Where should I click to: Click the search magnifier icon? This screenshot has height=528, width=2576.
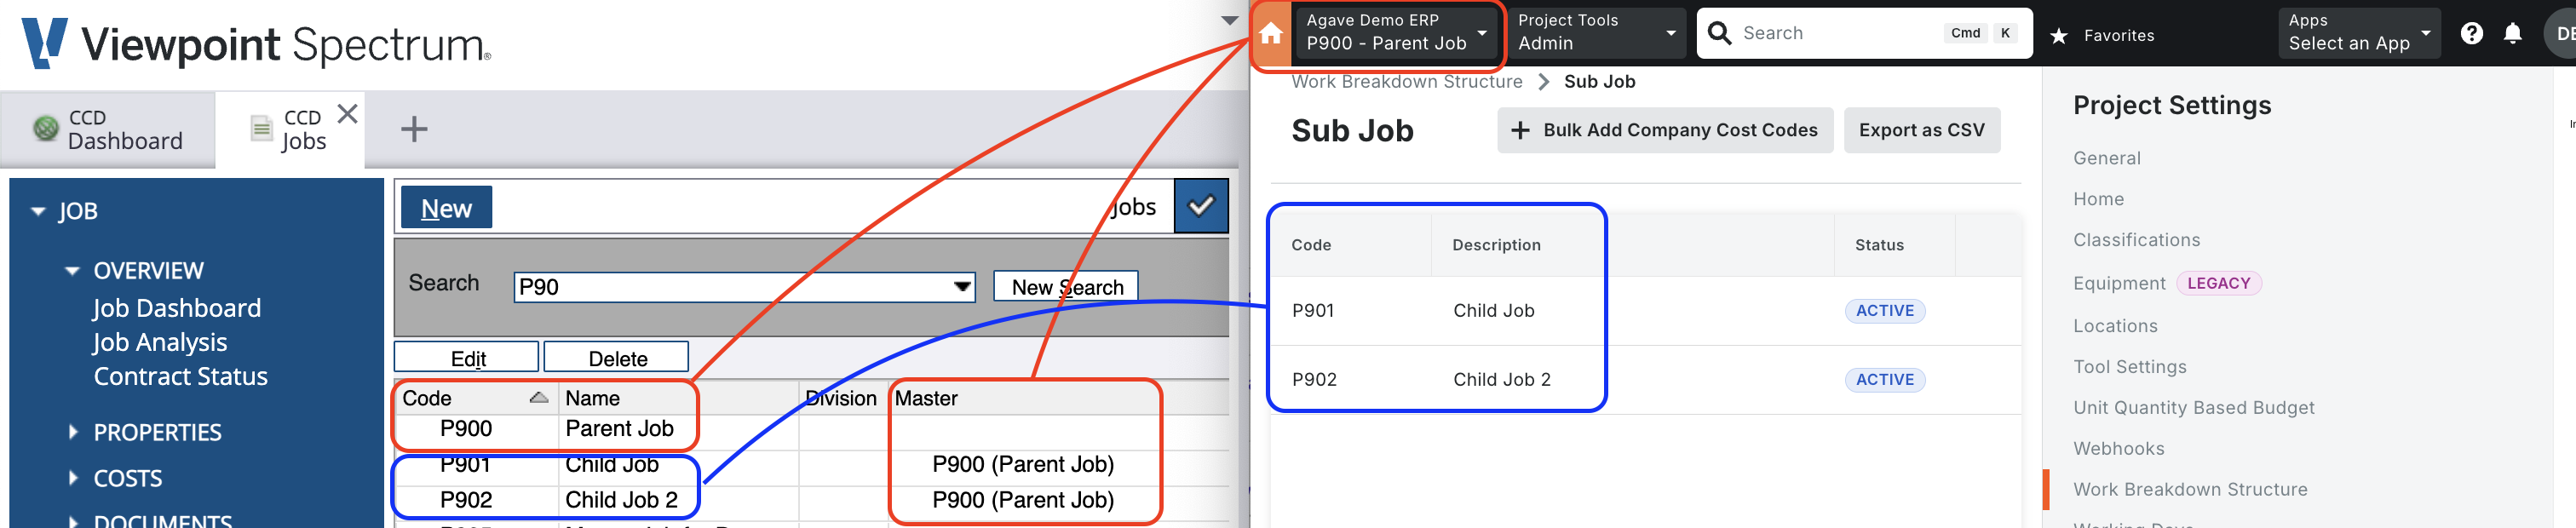[x=1719, y=33]
